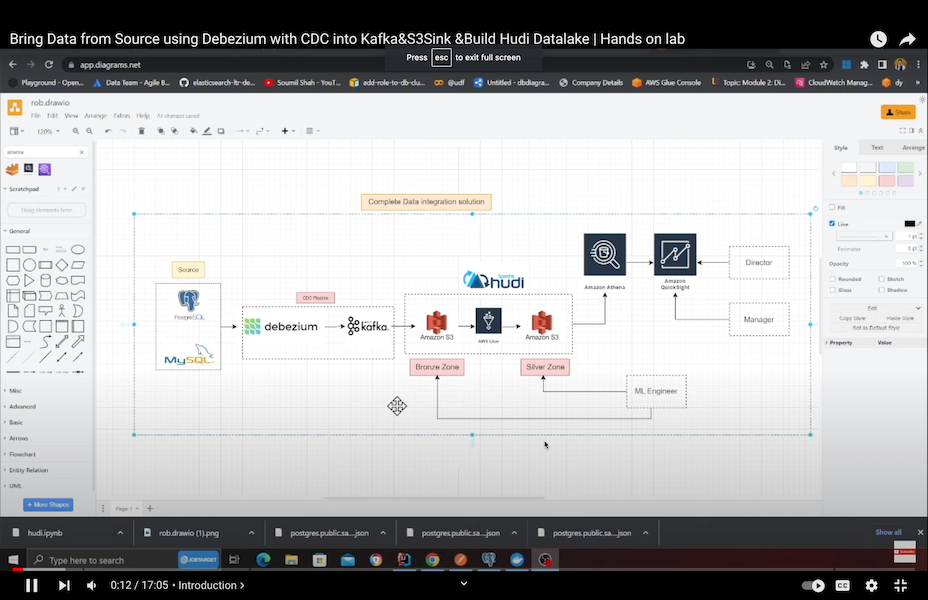
Task: Click the fill color bucket icon
Action: [191, 131]
